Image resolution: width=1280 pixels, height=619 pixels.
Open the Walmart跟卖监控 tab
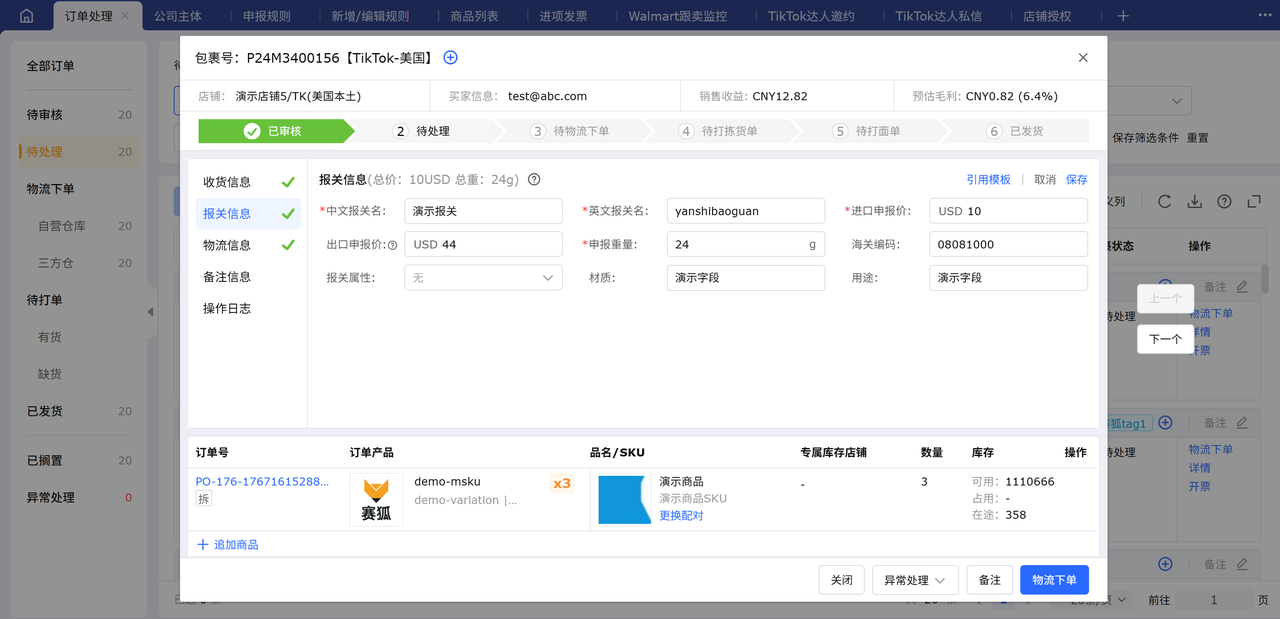pos(678,16)
